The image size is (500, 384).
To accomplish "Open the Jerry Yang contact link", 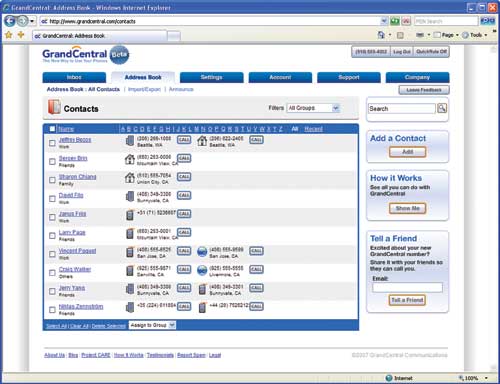I will click(72, 288).
